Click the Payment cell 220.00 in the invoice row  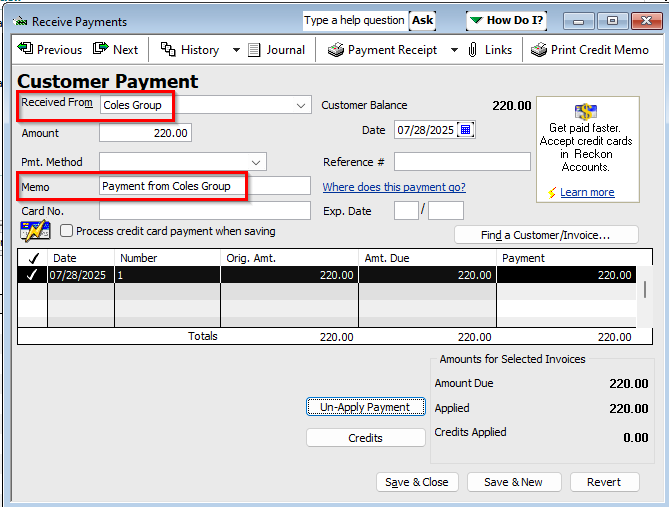point(567,275)
